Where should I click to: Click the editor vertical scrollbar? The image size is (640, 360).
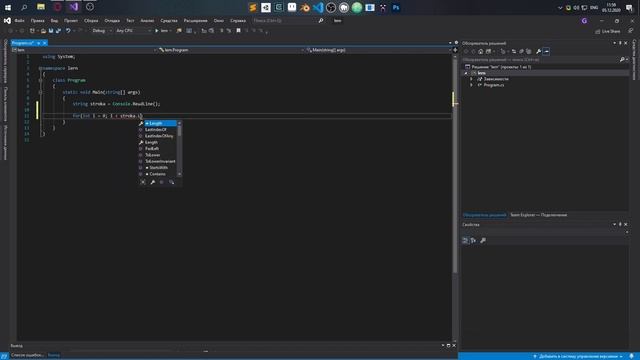[455, 163]
